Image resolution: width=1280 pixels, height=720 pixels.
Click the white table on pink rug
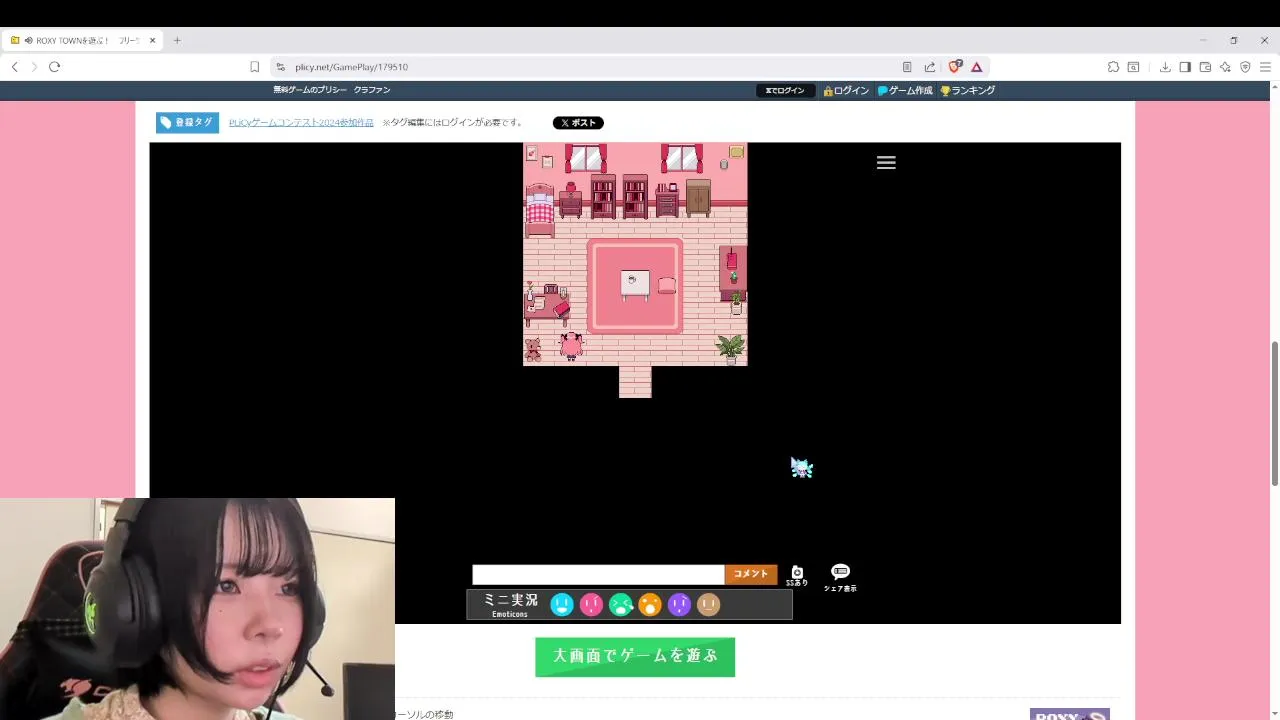pyautogui.click(x=635, y=283)
